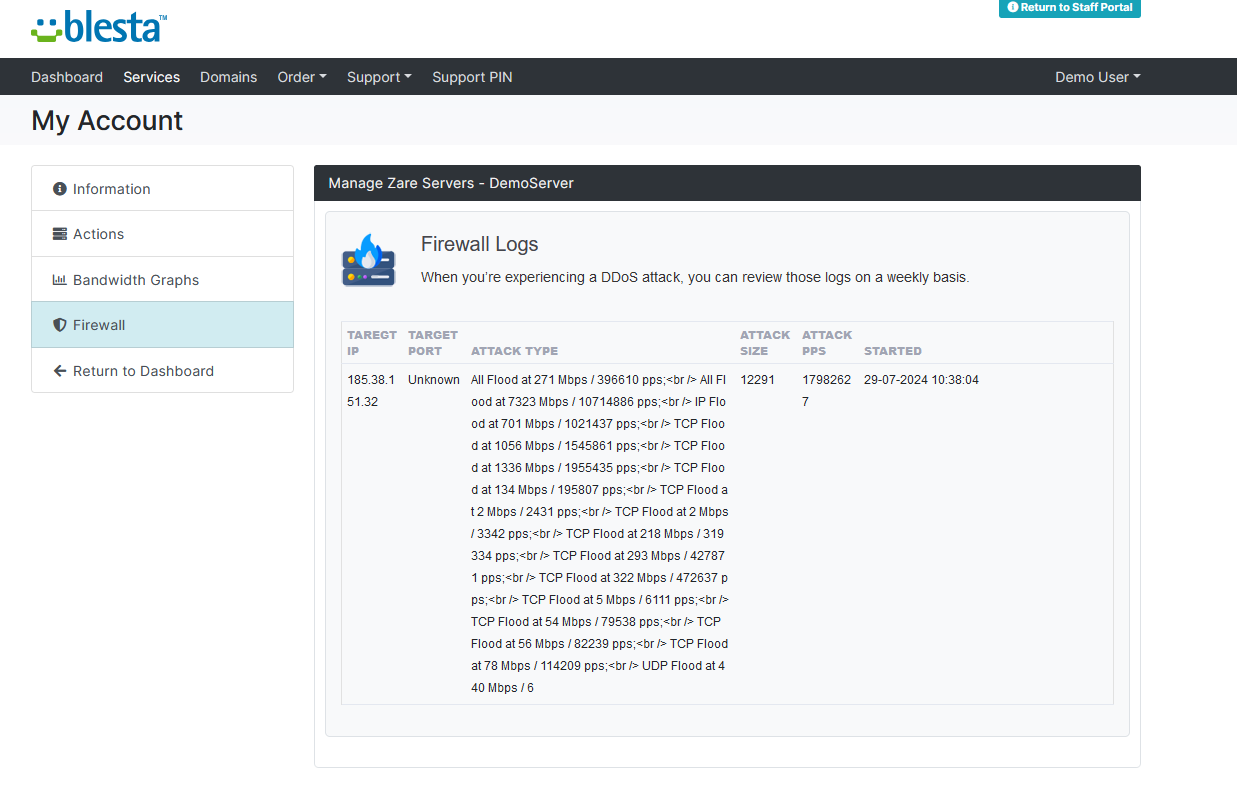This screenshot has width=1237, height=792.
Task: Expand the Demo User account menu
Action: pos(1098,77)
